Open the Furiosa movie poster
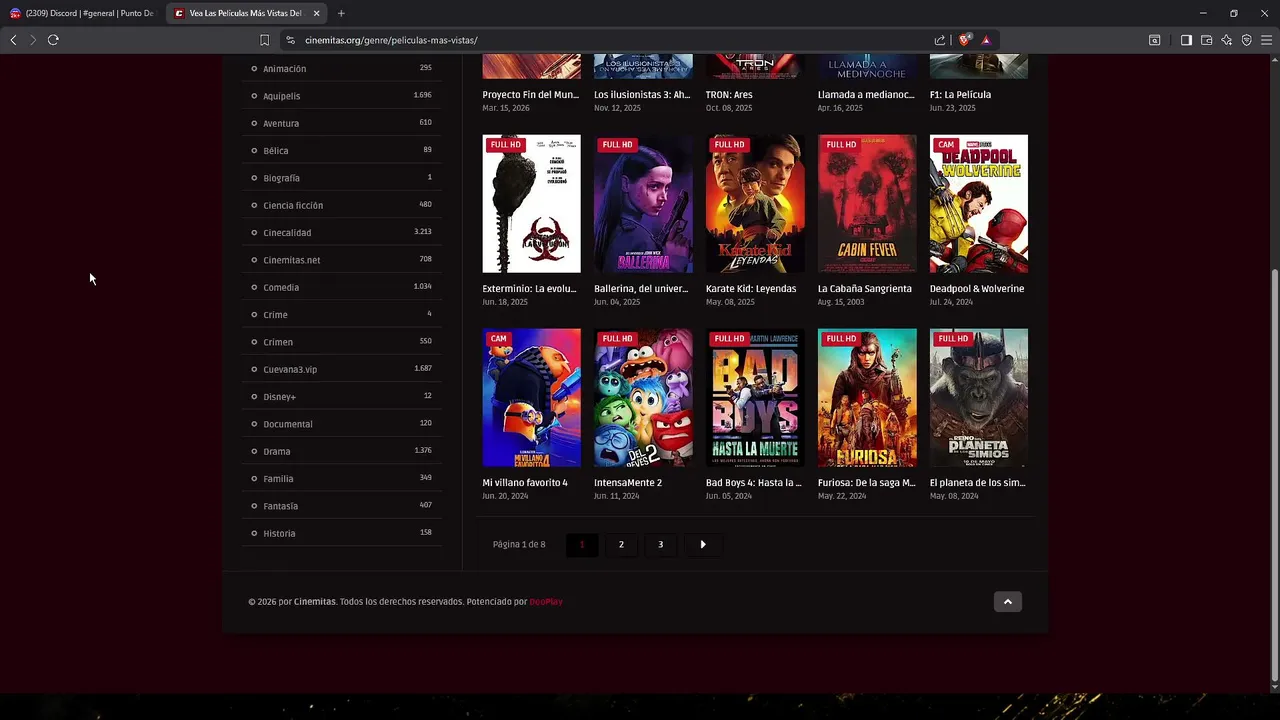The image size is (1280, 720). pyautogui.click(x=867, y=398)
